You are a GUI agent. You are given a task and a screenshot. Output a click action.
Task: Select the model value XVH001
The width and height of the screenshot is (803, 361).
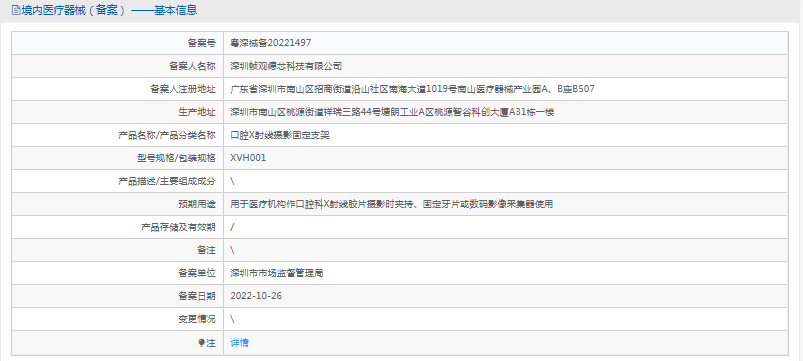coord(248,158)
